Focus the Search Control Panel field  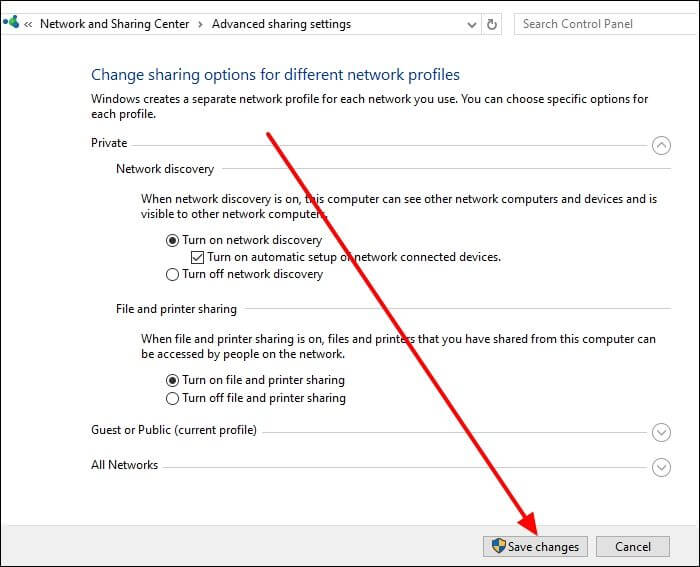tap(600, 24)
